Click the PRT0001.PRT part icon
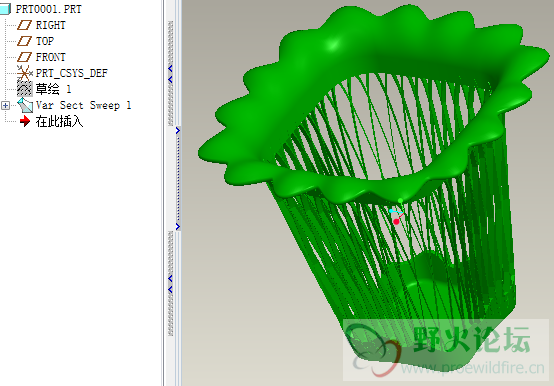Viewport: 554px width, 386px height. 6,9
